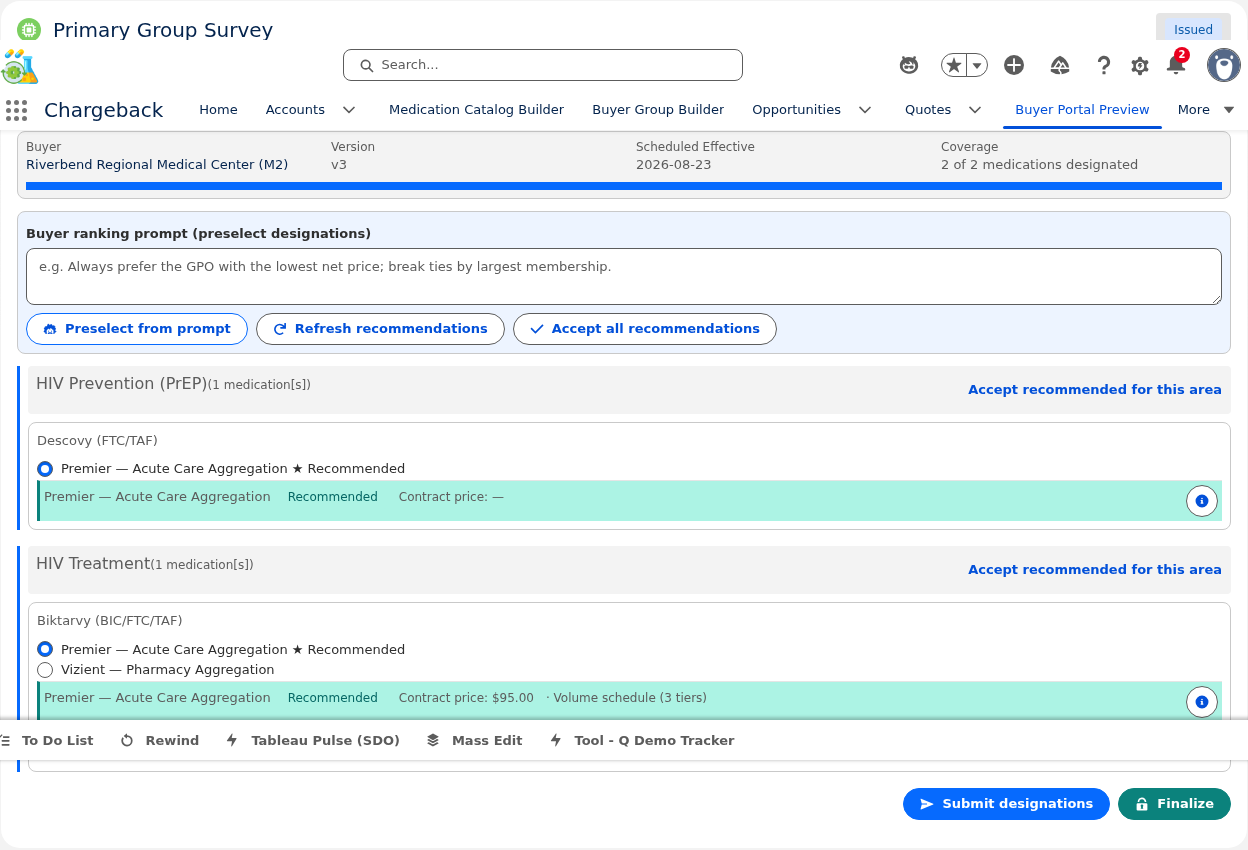Screen dimensions: 1248x850
Task: Open the Salesforce guidance cloud icon
Action: tap(1060, 65)
